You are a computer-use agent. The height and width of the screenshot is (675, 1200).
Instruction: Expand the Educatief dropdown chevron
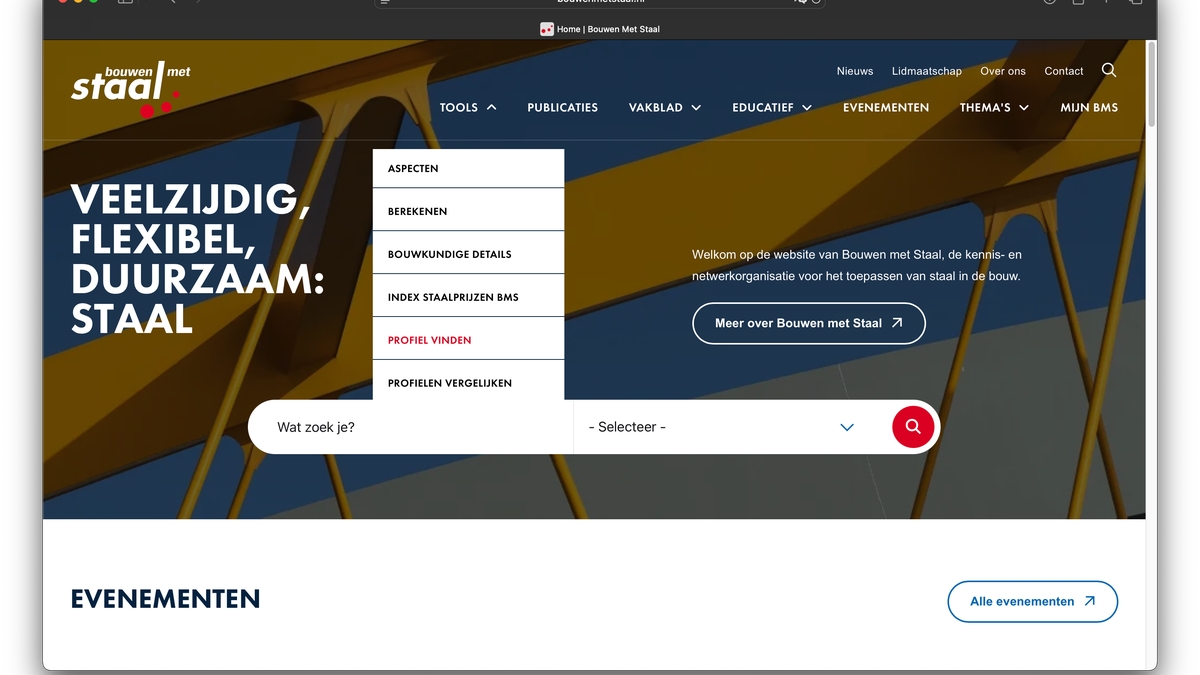[806, 108]
